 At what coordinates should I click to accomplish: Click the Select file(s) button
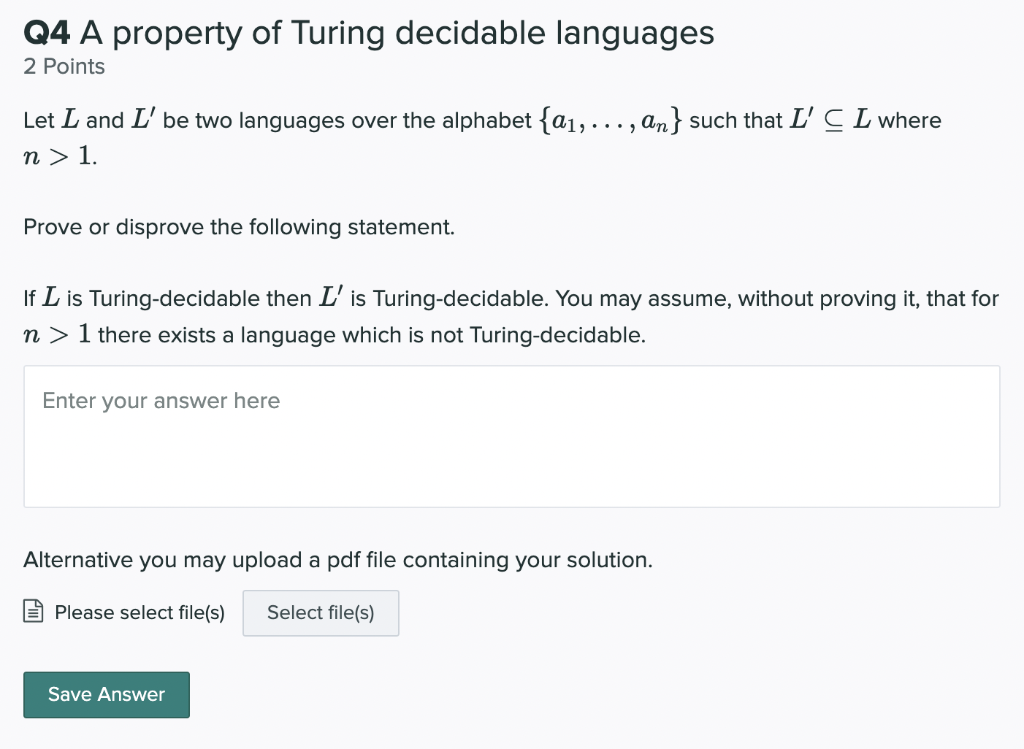(320, 613)
